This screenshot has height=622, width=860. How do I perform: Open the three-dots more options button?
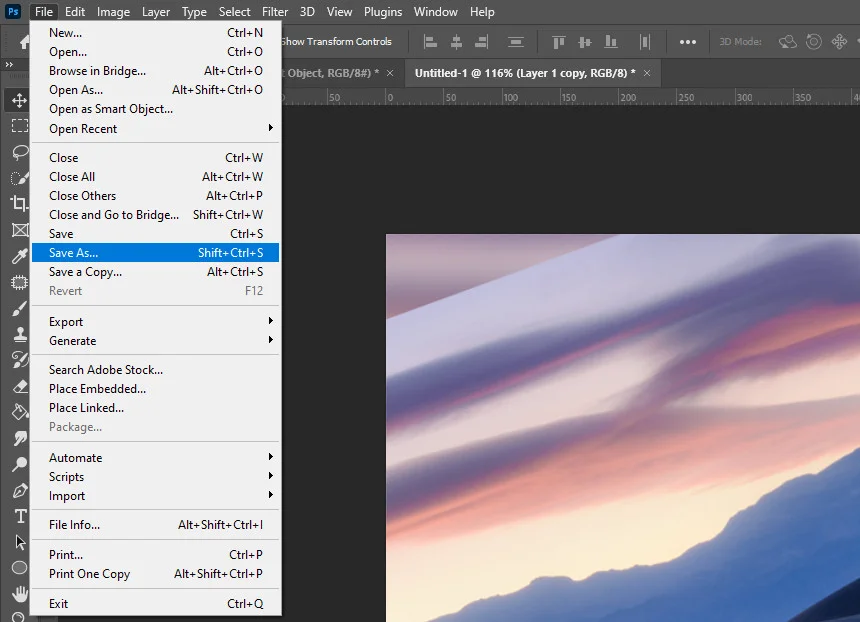point(688,42)
